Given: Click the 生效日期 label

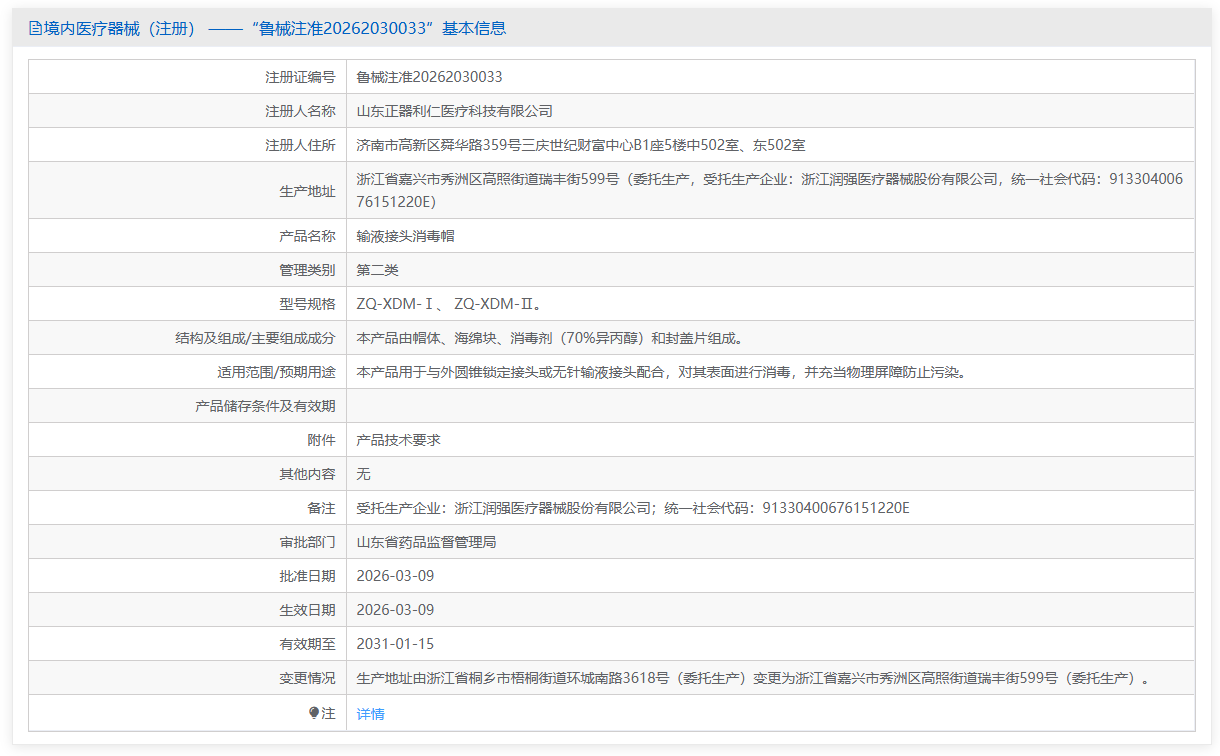Looking at the screenshot, I should (307, 610).
